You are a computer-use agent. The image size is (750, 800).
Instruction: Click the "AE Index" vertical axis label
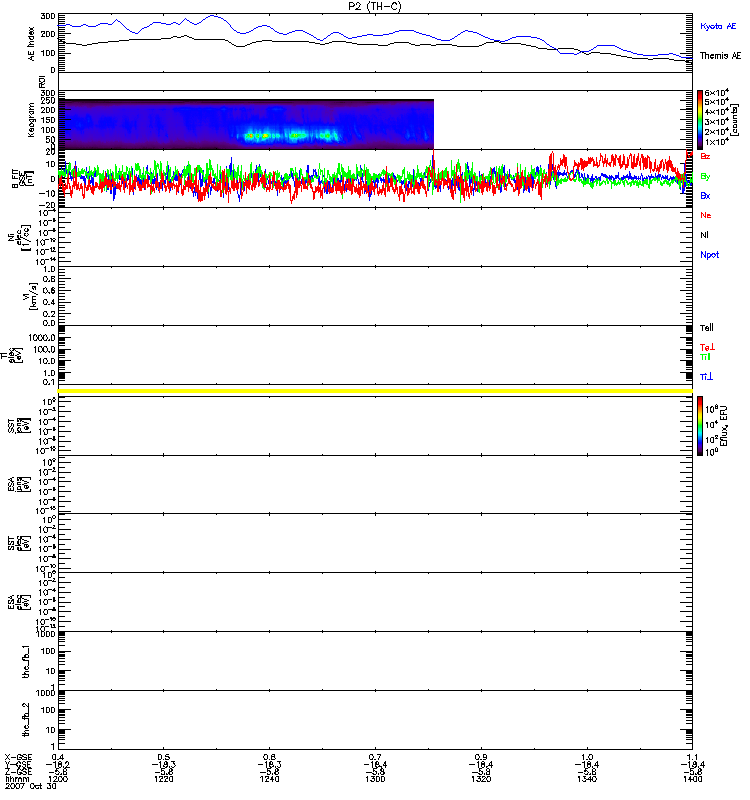coord(32,43)
